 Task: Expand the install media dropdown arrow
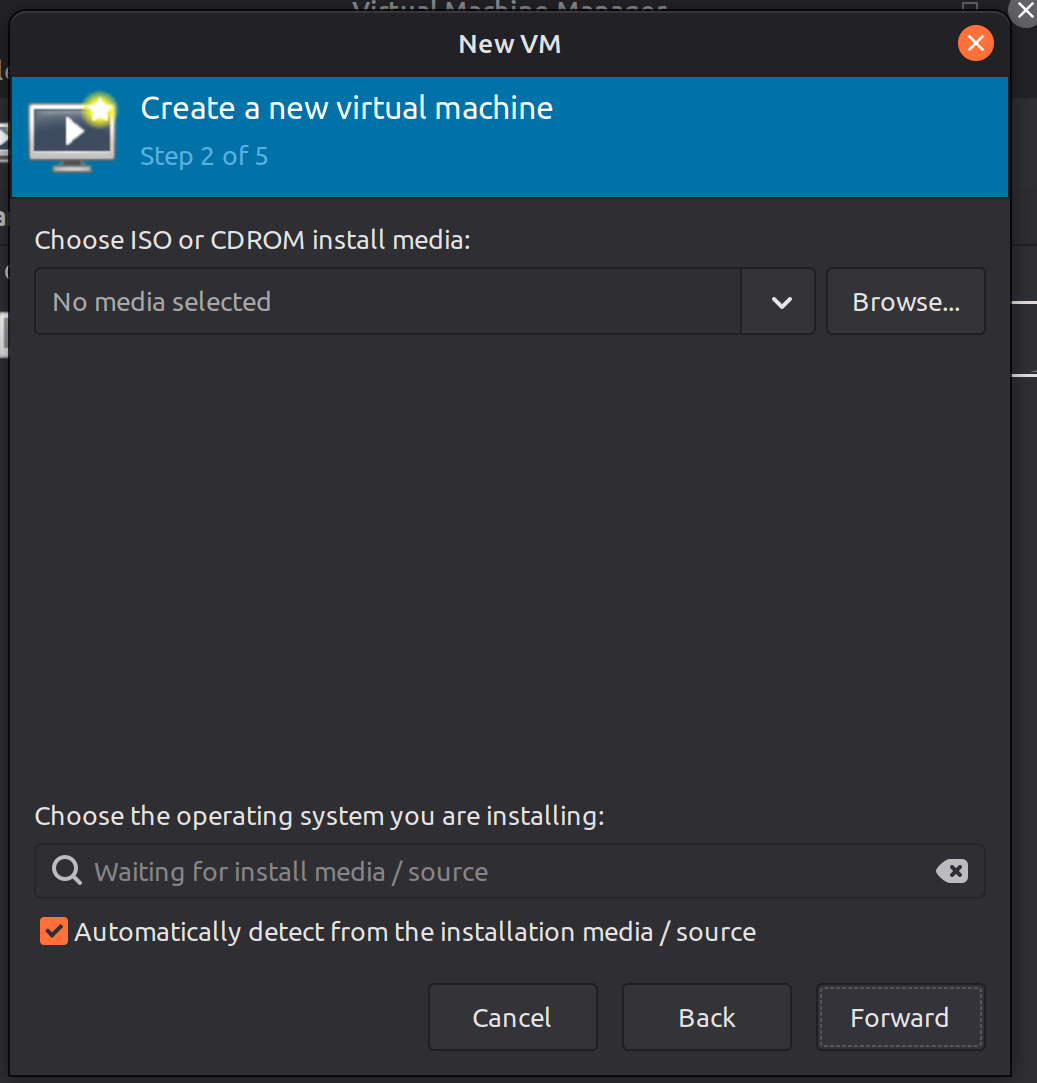pyautogui.click(x=781, y=302)
